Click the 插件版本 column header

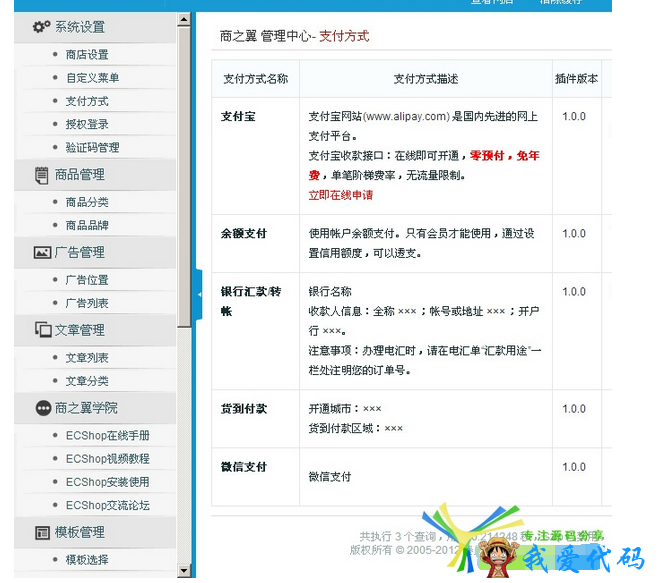tap(576, 79)
